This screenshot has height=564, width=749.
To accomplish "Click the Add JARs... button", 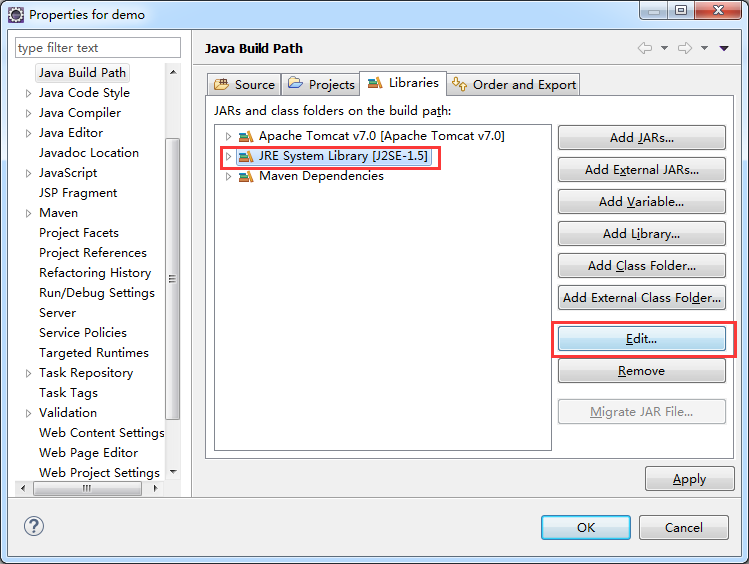I will tap(642, 138).
